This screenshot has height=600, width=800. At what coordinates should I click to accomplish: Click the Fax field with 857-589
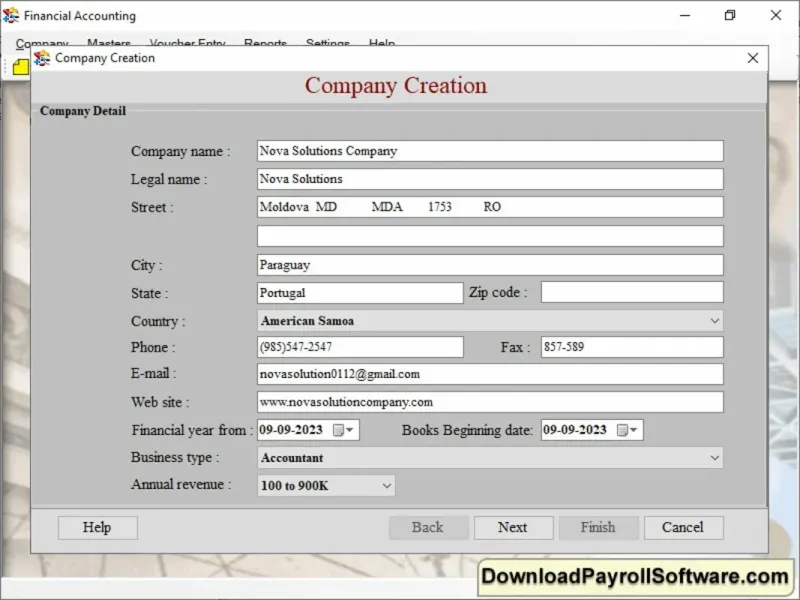632,347
